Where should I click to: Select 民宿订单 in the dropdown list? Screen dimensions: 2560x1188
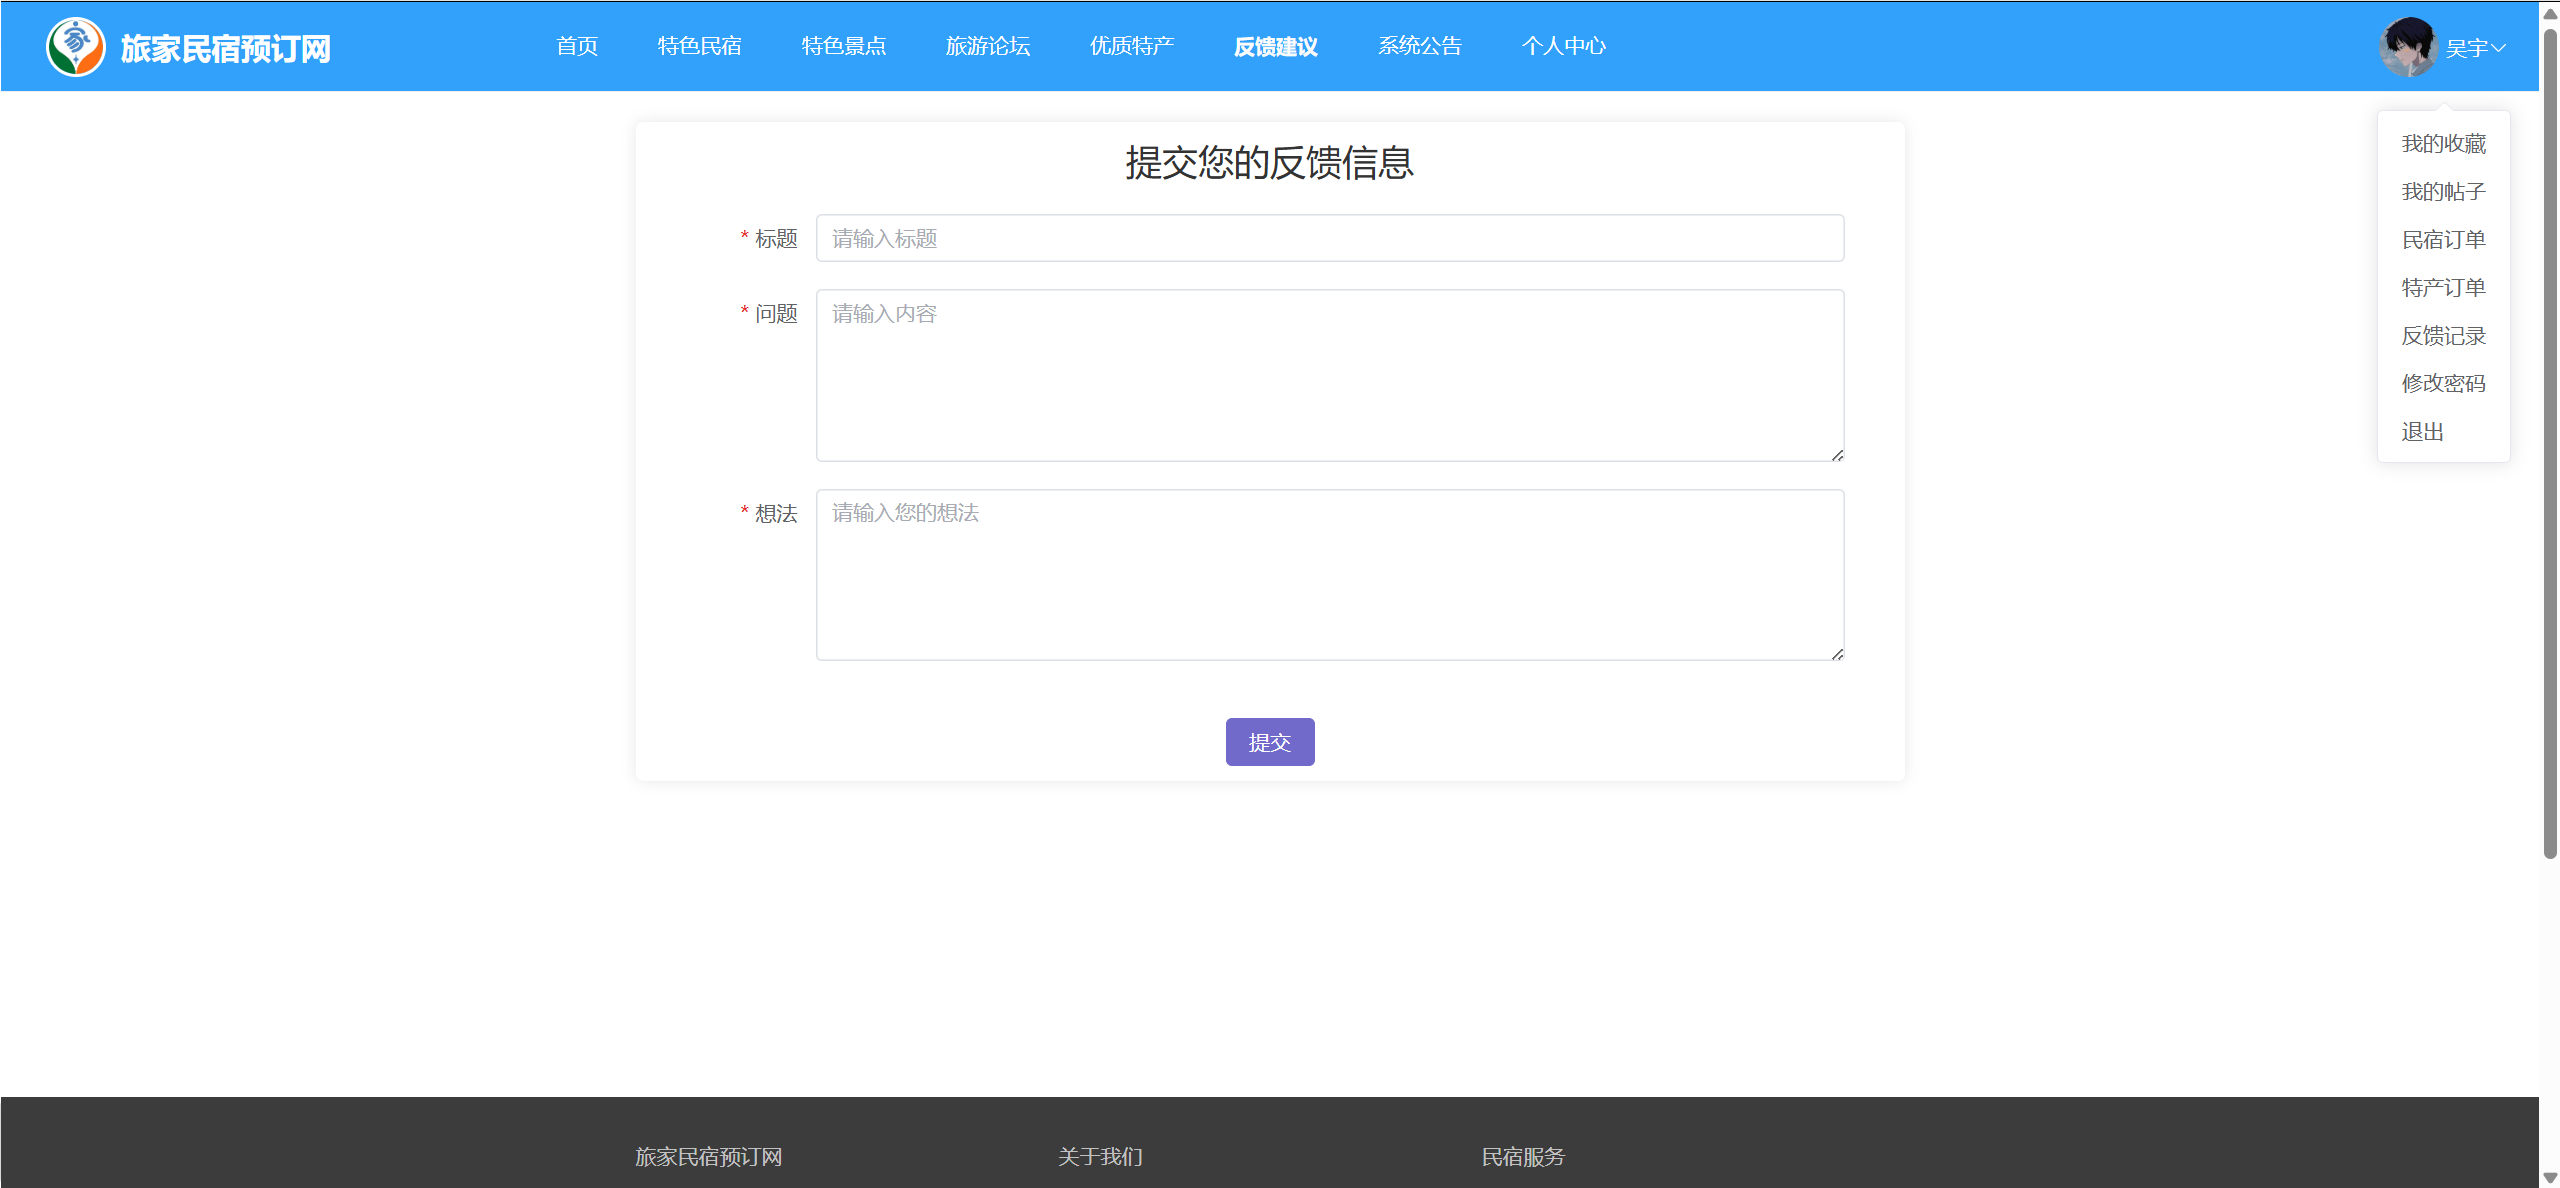[x=2443, y=240]
